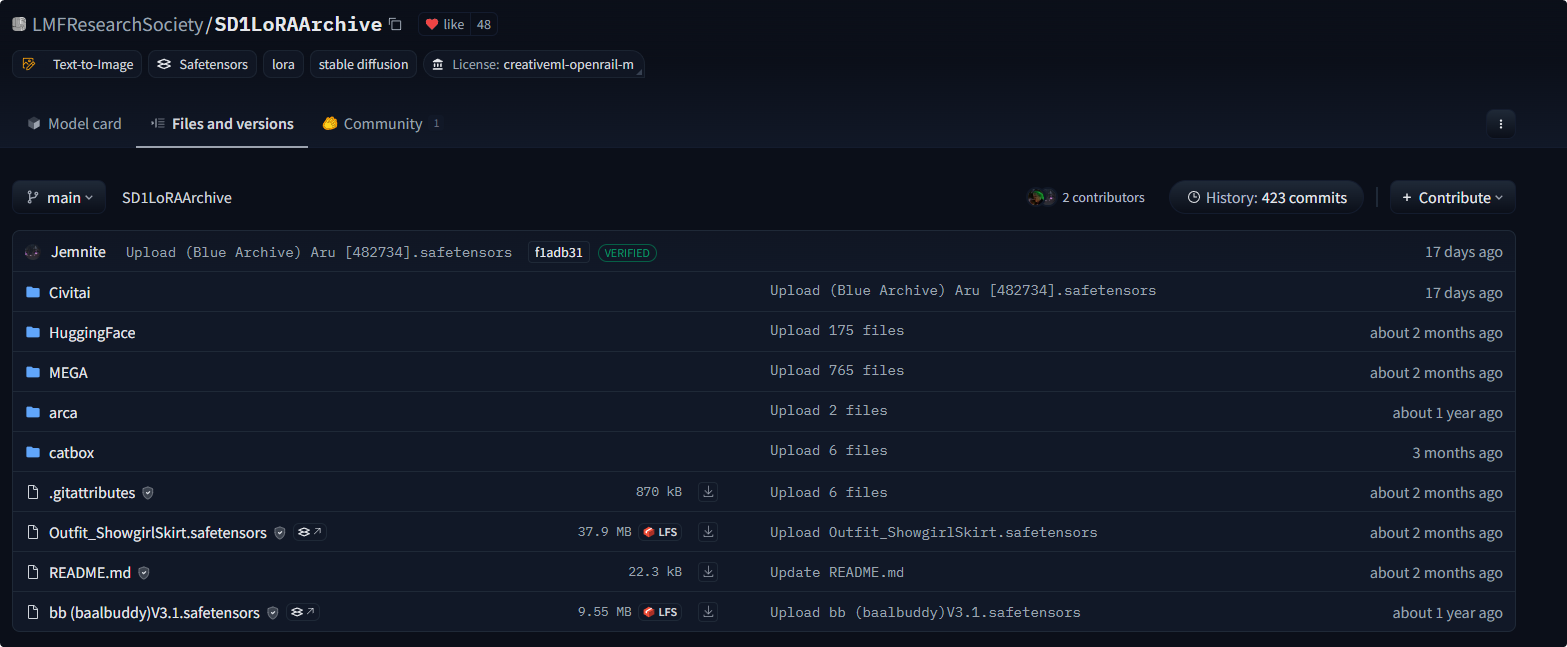Click the heart like button
This screenshot has height=647, width=1567.
[445, 24]
